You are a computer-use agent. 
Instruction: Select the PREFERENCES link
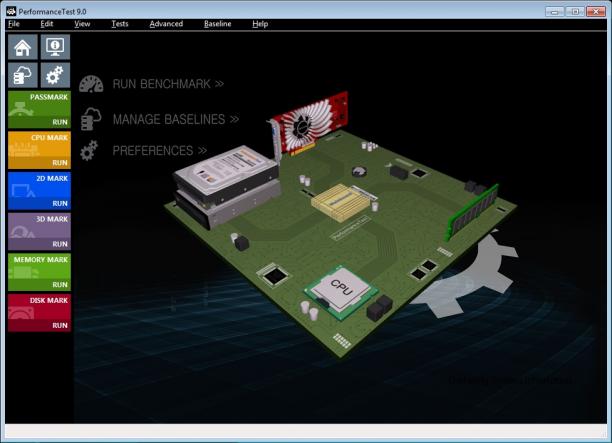pyautogui.click(x=160, y=151)
